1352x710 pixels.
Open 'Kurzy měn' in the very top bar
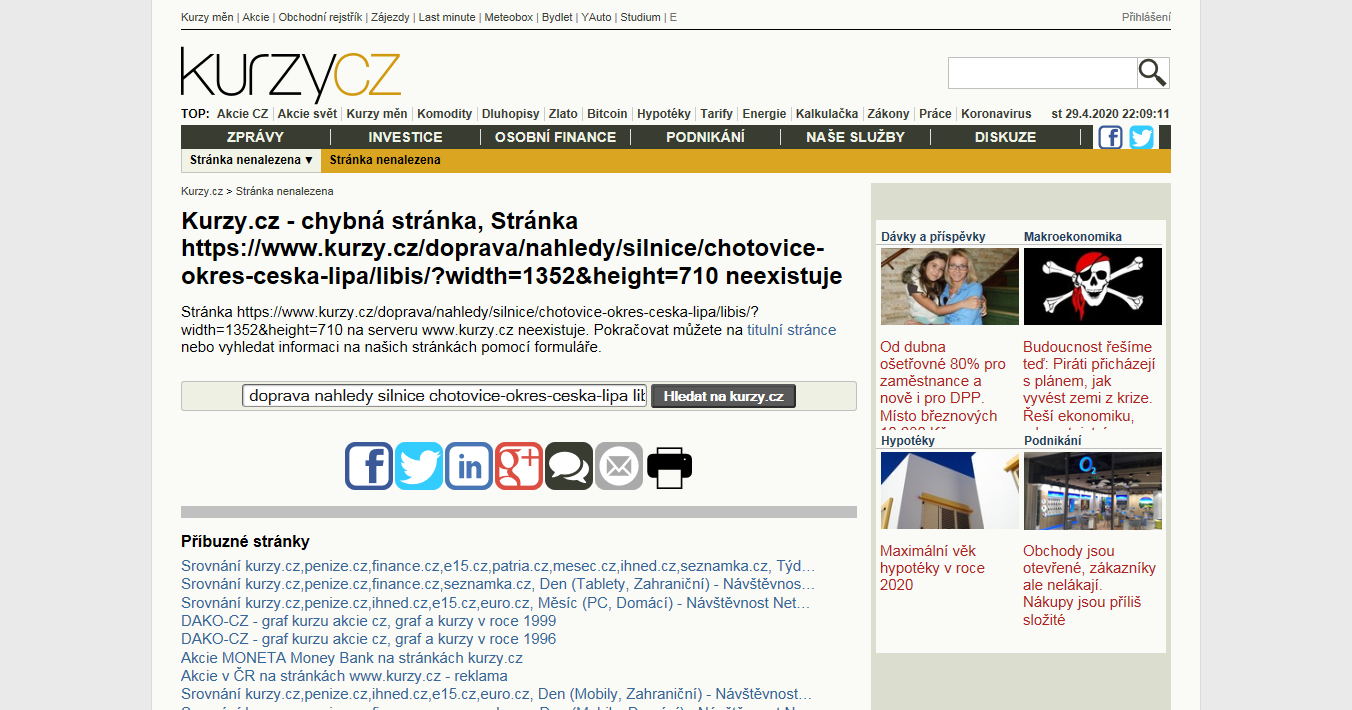(x=208, y=17)
